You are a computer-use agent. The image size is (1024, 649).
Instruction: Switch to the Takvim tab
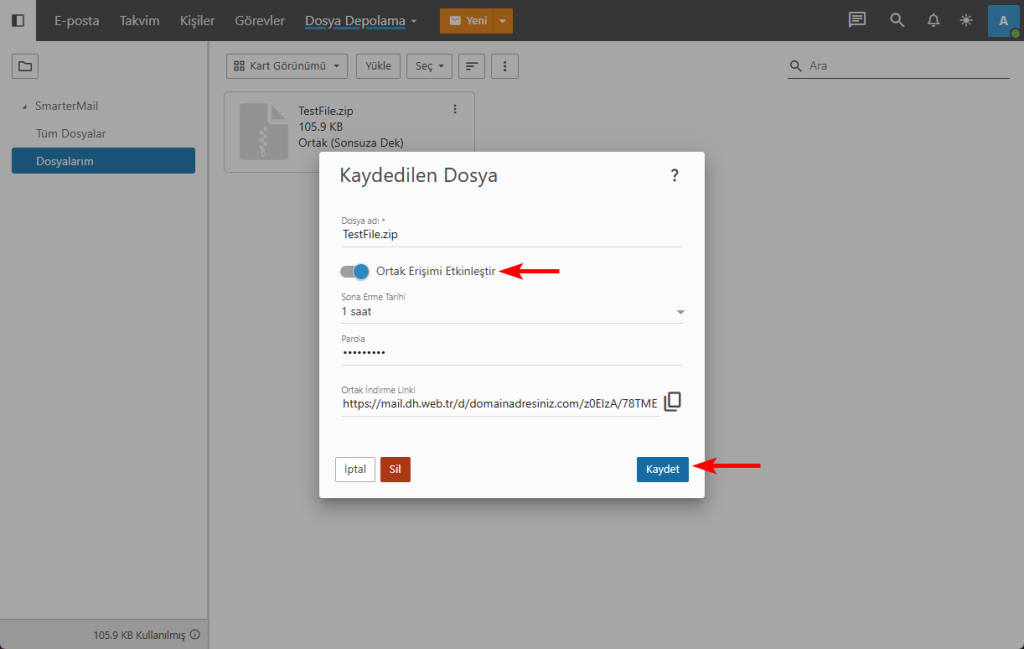[x=139, y=20]
